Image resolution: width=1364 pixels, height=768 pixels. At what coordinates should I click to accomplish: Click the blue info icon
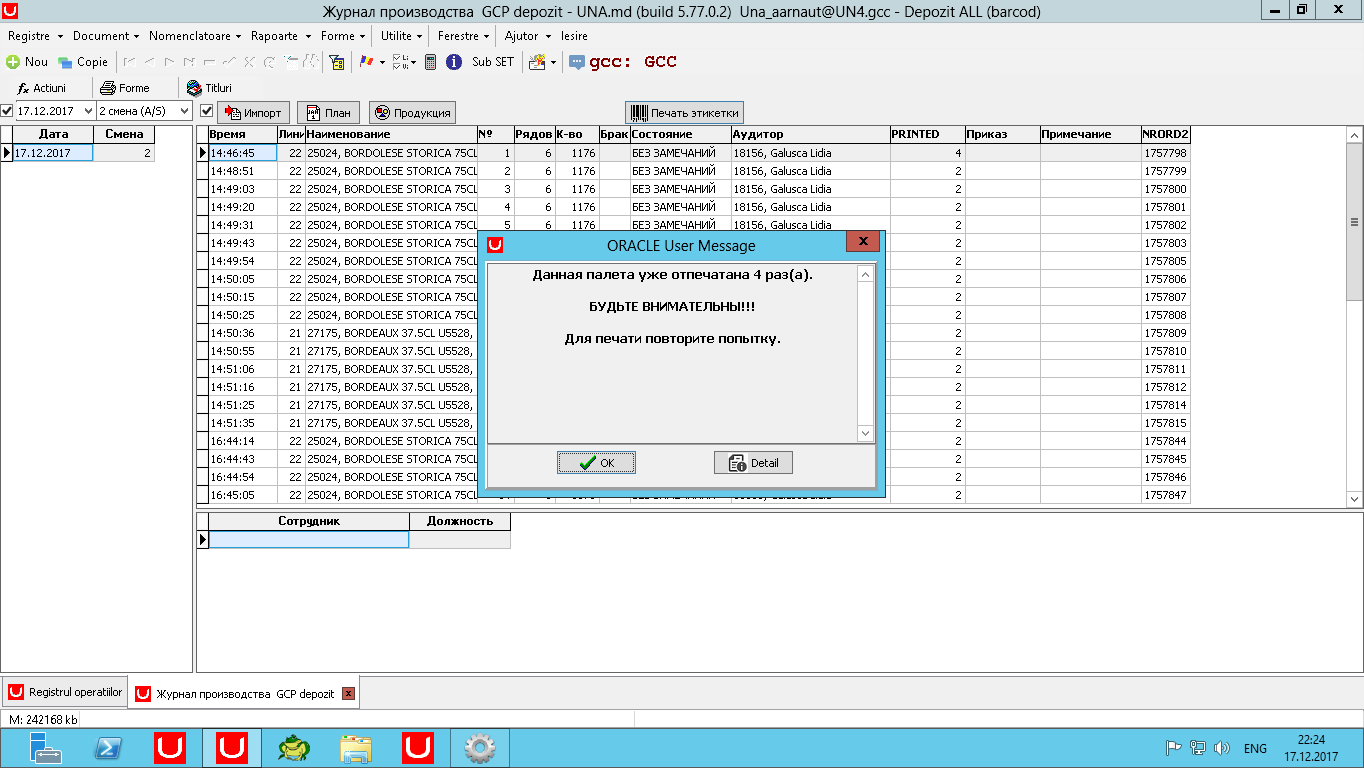pyautogui.click(x=454, y=62)
